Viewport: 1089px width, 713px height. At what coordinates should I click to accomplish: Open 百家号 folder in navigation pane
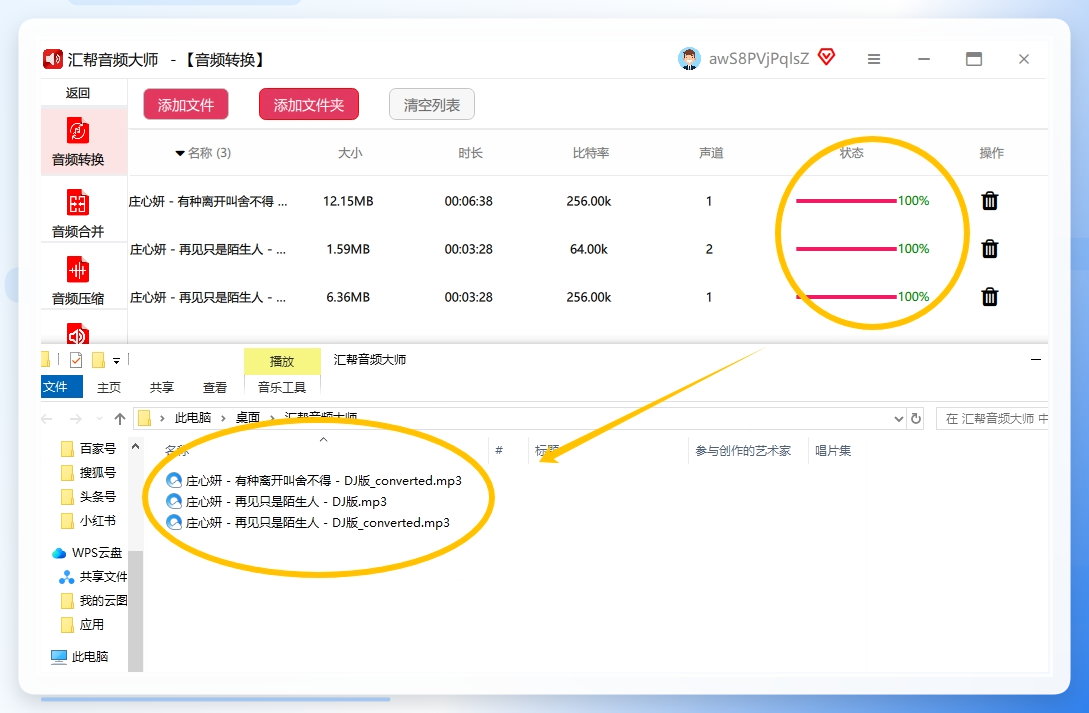pyautogui.click(x=89, y=448)
